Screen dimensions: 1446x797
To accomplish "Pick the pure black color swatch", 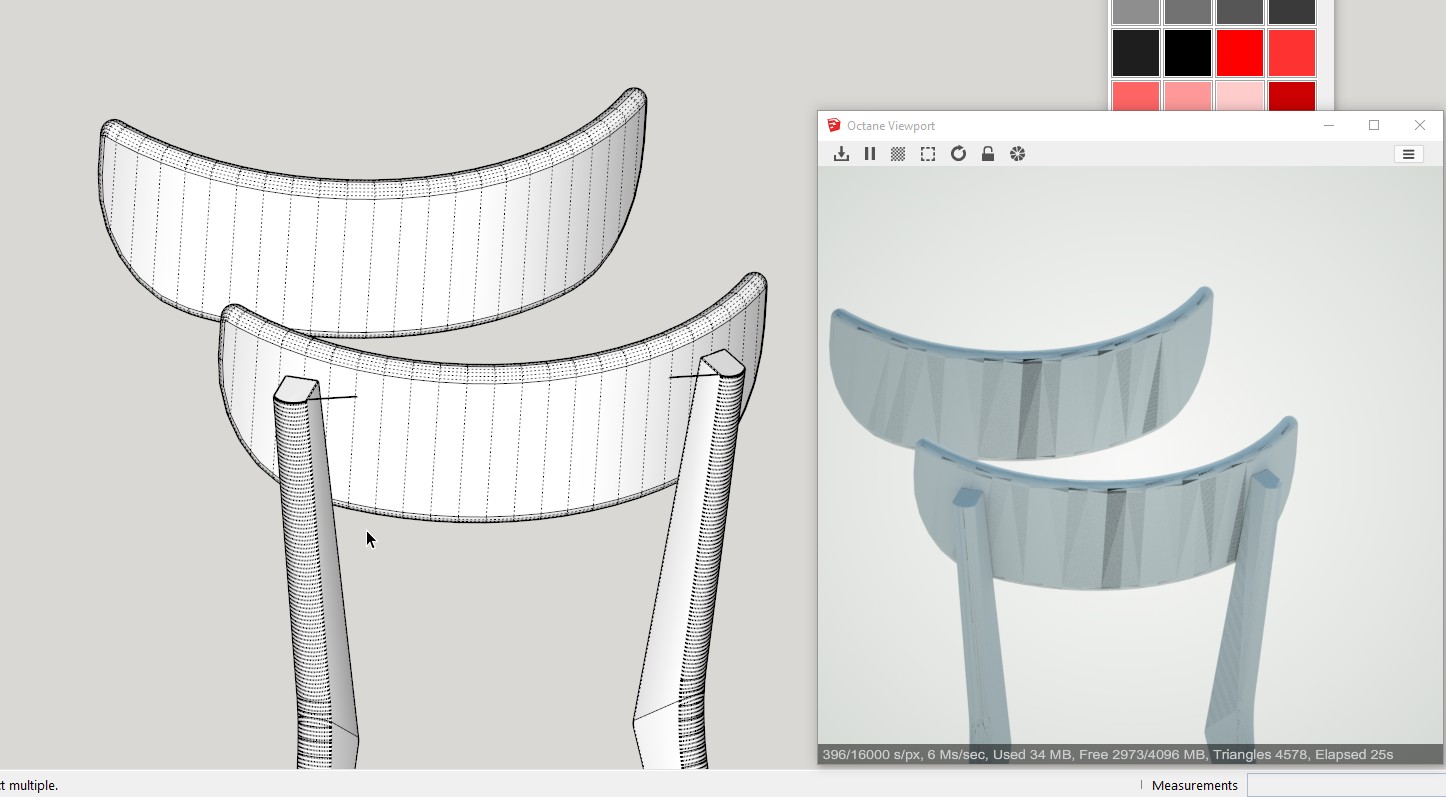I will [x=1188, y=53].
